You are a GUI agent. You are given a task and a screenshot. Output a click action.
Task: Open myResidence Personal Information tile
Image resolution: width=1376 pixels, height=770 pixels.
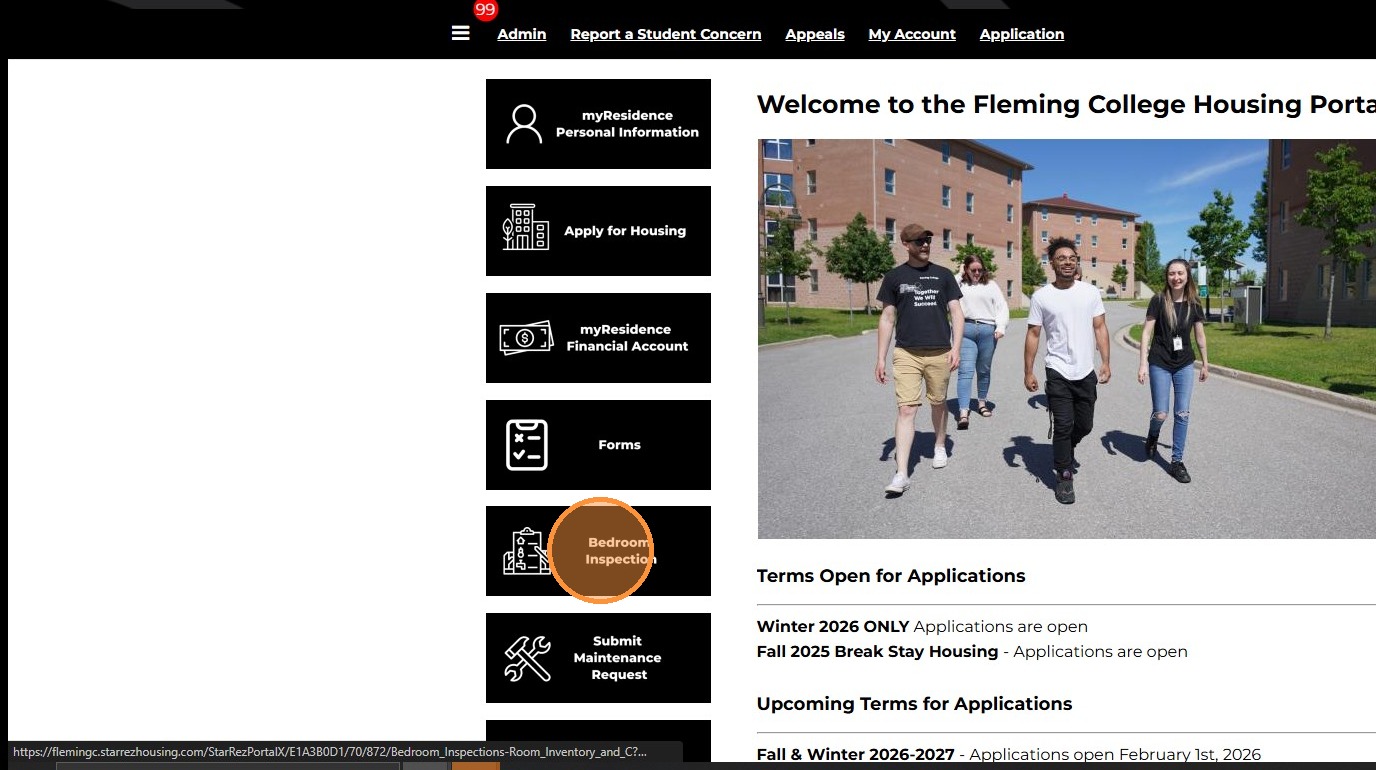[598, 124]
